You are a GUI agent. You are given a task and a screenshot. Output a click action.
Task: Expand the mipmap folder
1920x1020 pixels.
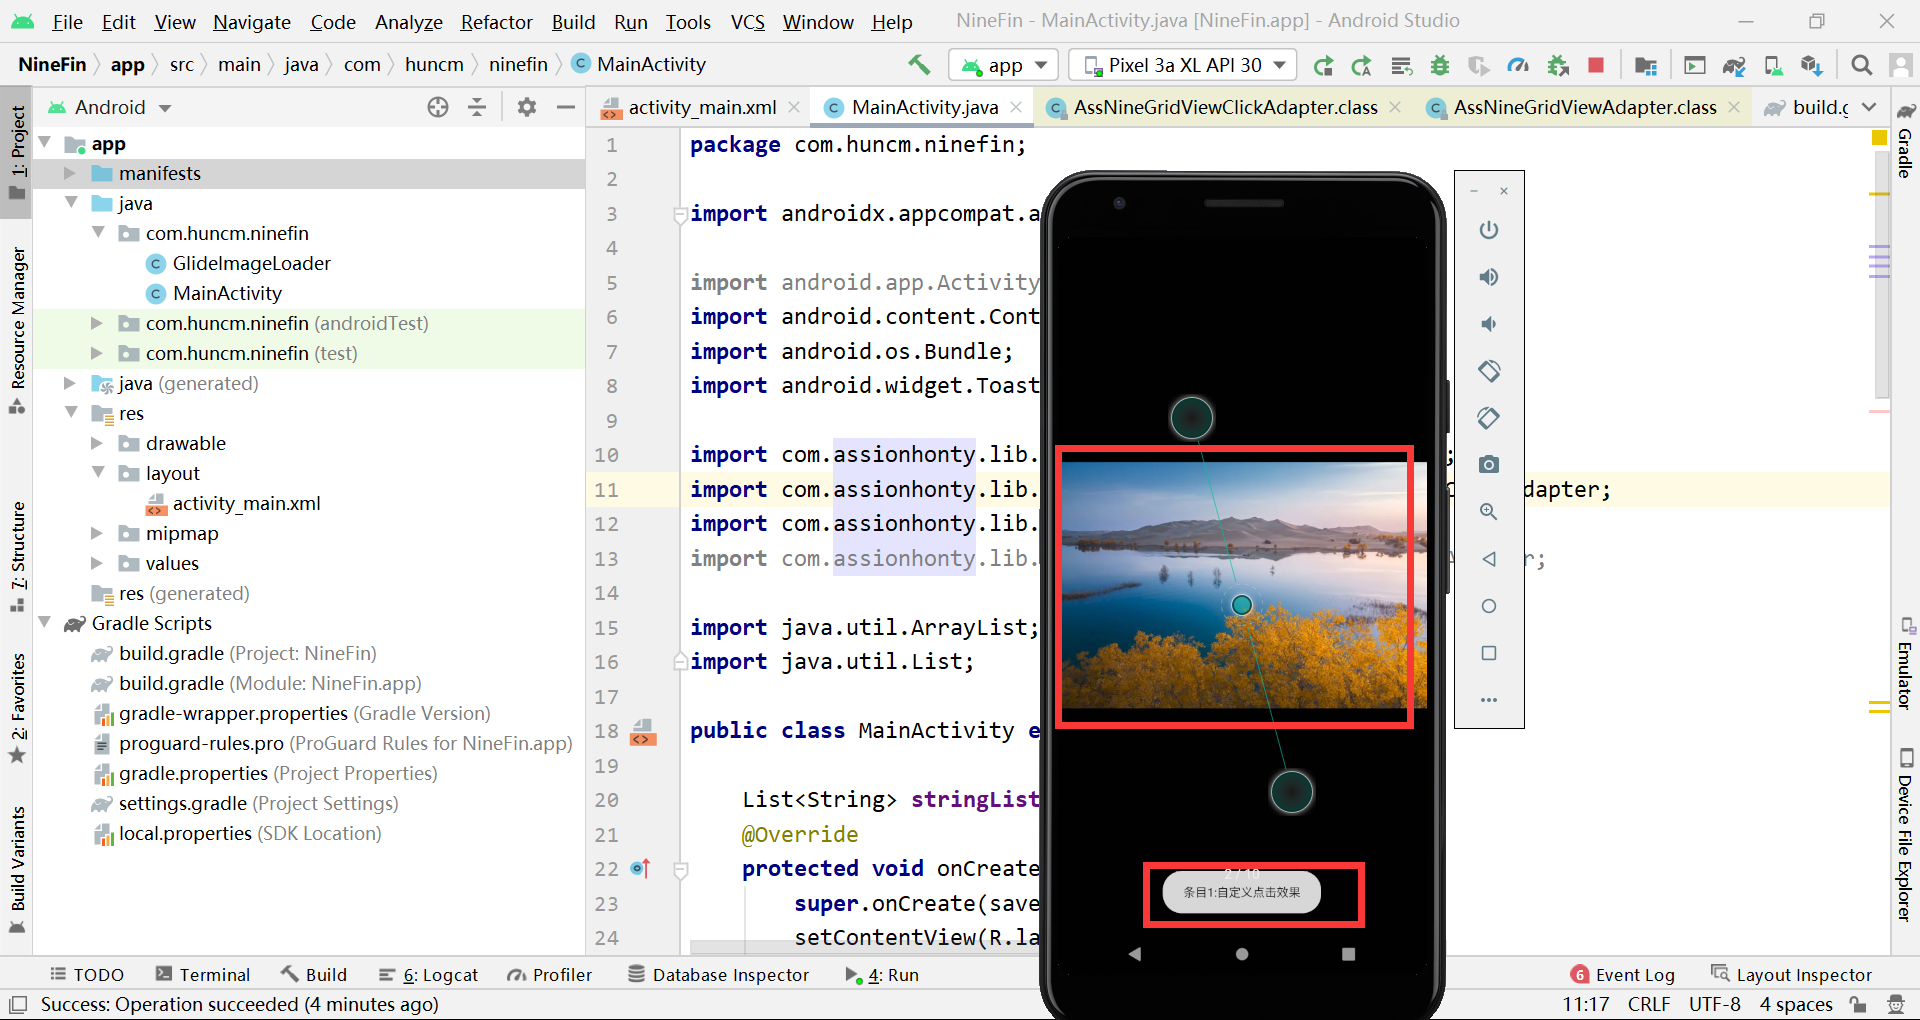pos(97,533)
